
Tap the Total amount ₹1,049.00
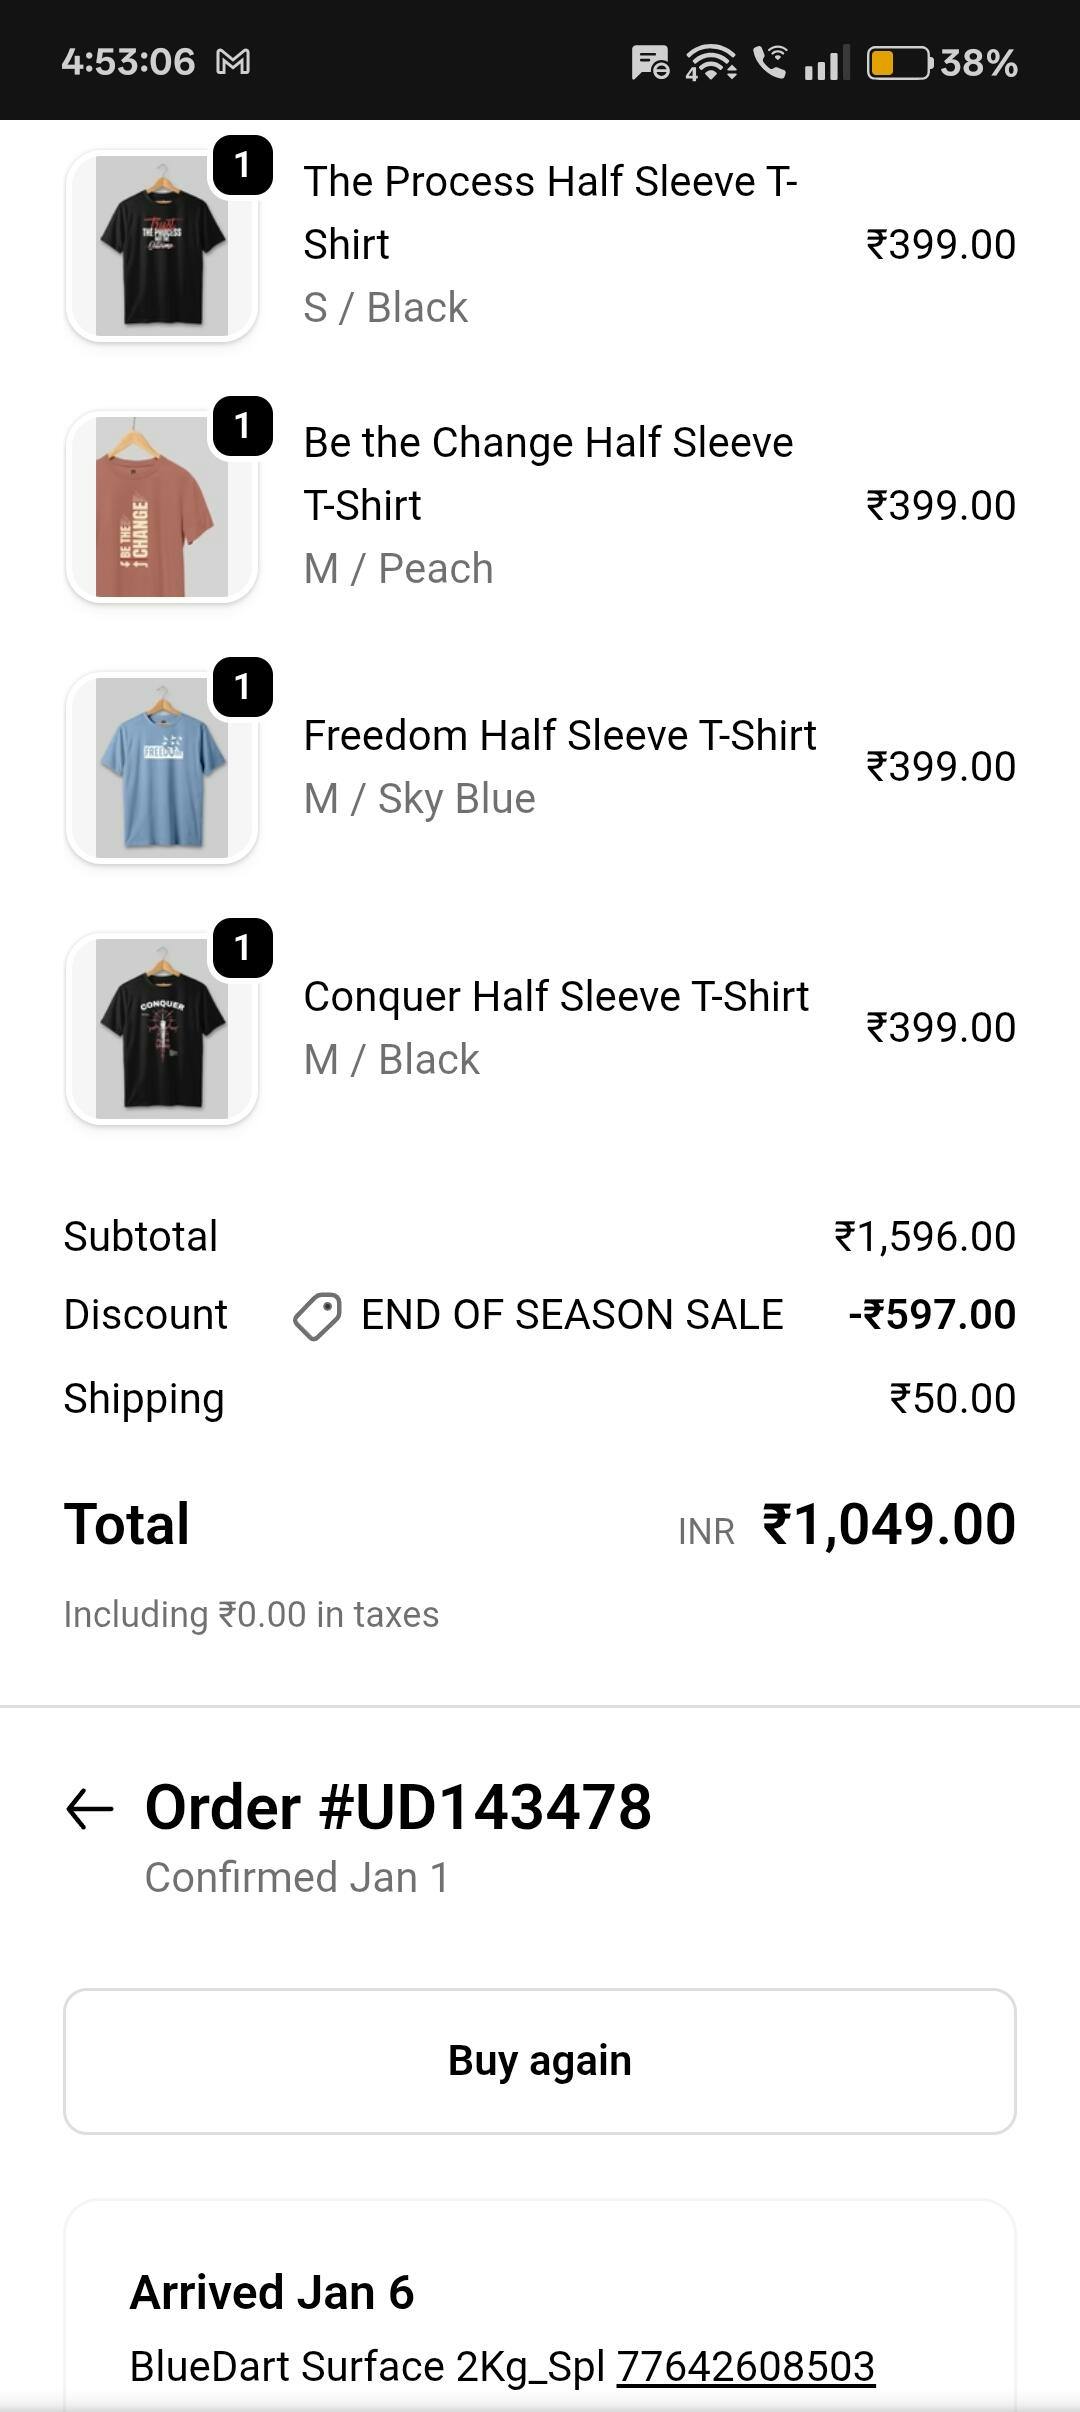click(x=888, y=1525)
